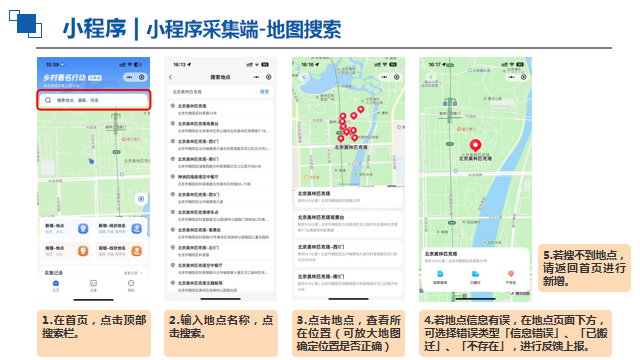Image resolution: width=640 pixels, height=360 pixels.
Task: Tap the orange 报错-线状地名 icon
Action: [137, 251]
